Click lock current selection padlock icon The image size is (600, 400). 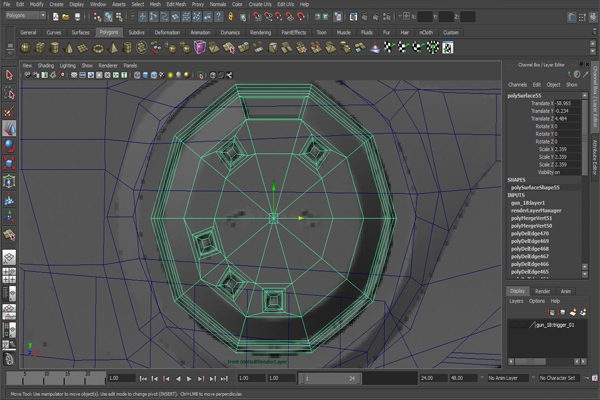click(x=231, y=16)
